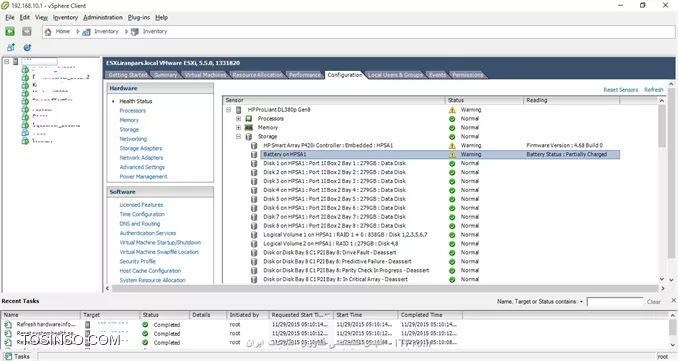This screenshot has height=361, width=678.
Task: Close the Recent Tasks panel
Action: tap(673, 300)
